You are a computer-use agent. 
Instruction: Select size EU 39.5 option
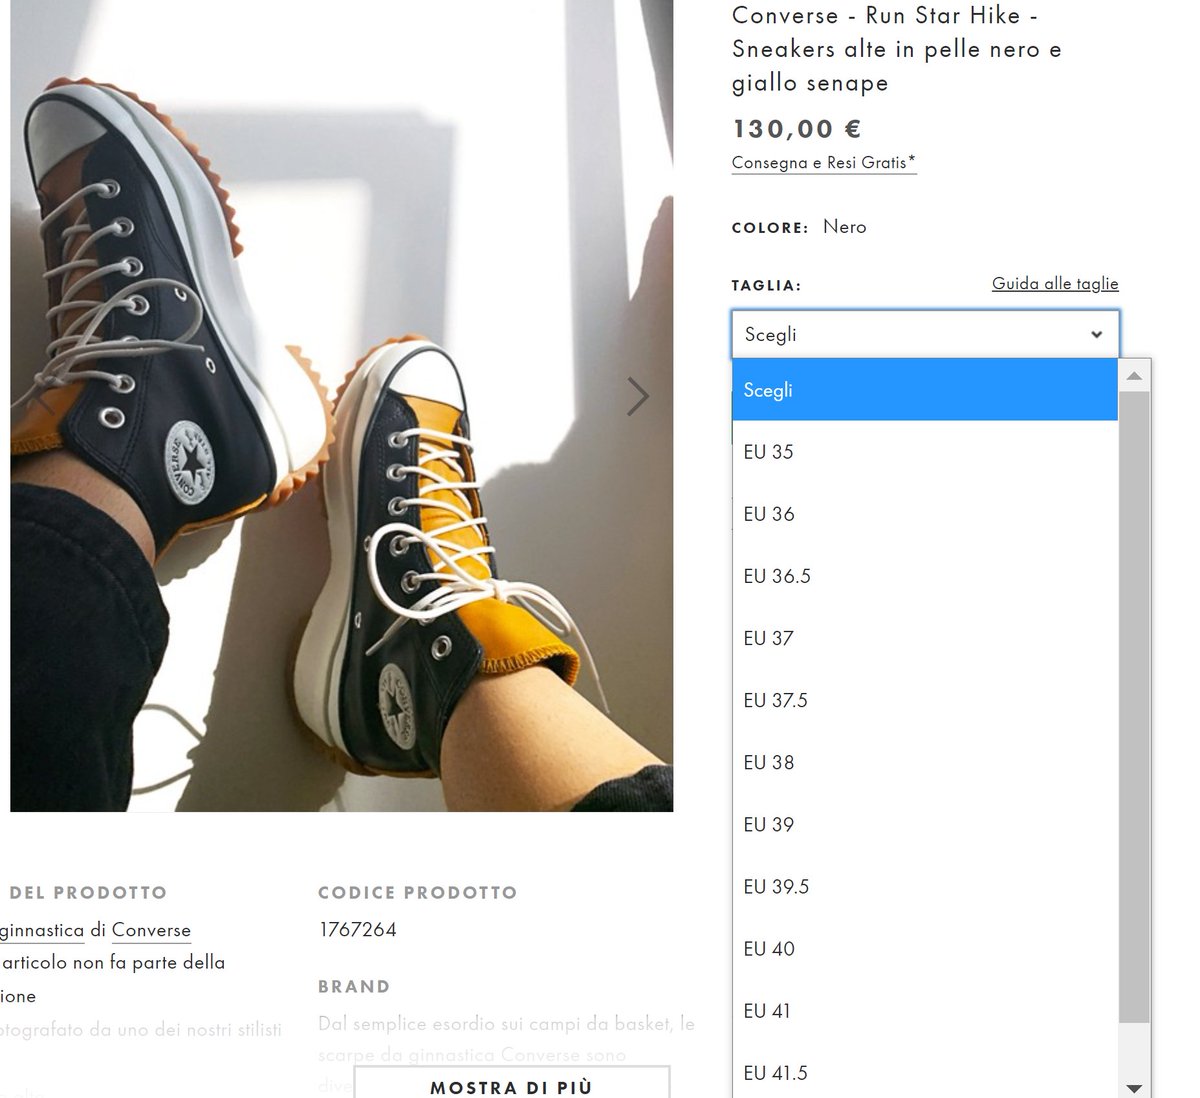pos(776,886)
